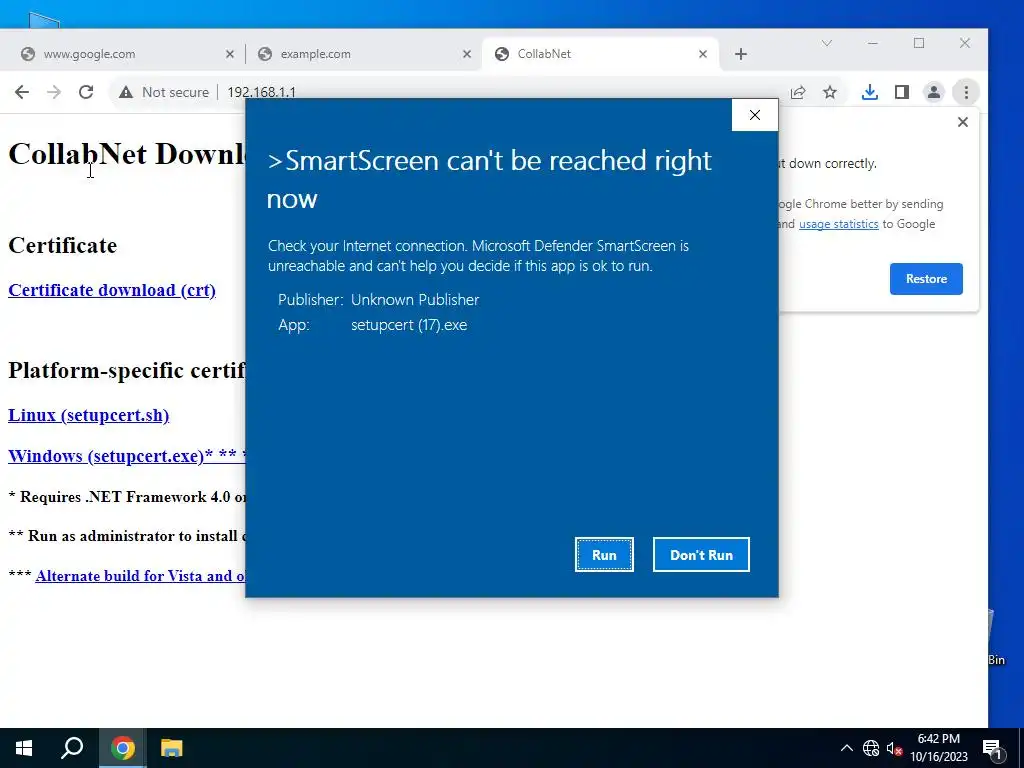Minimize the Chrome window

[872, 43]
